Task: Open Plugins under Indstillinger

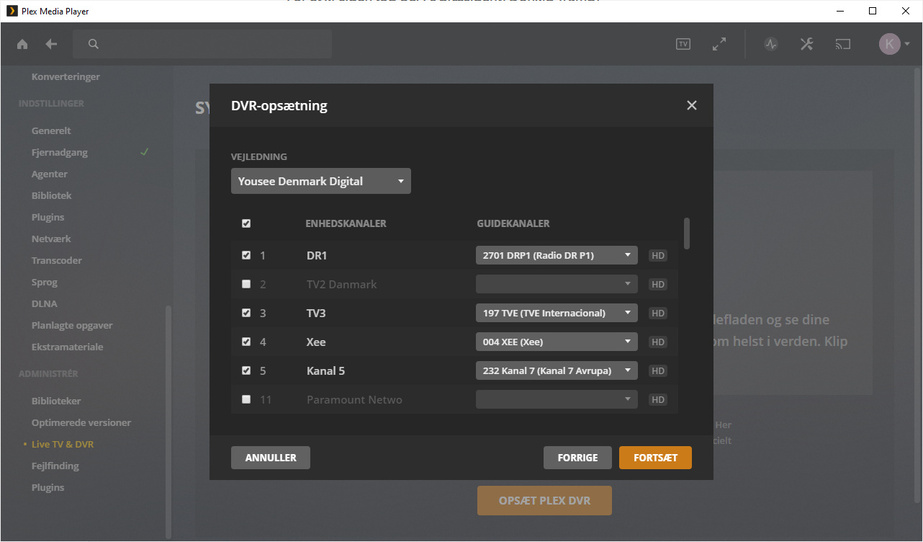Action: click(48, 217)
